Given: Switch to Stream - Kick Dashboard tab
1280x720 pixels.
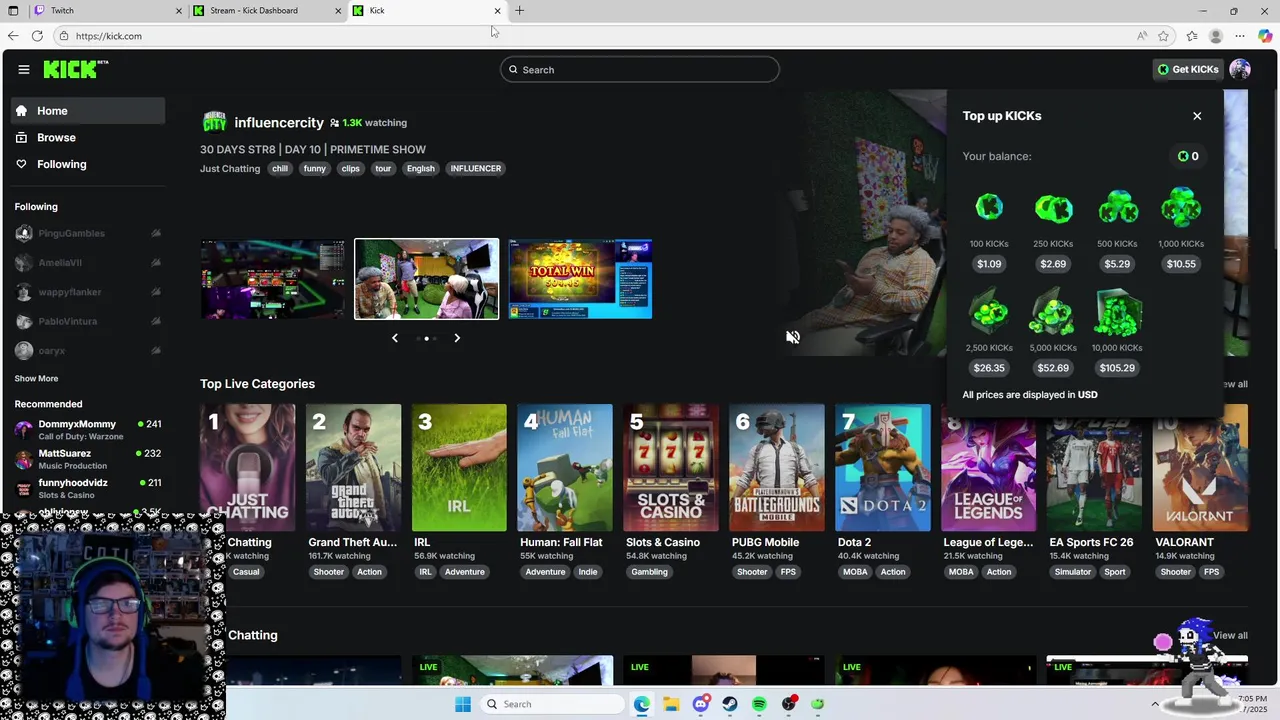Looking at the screenshot, I should click(x=268, y=10).
